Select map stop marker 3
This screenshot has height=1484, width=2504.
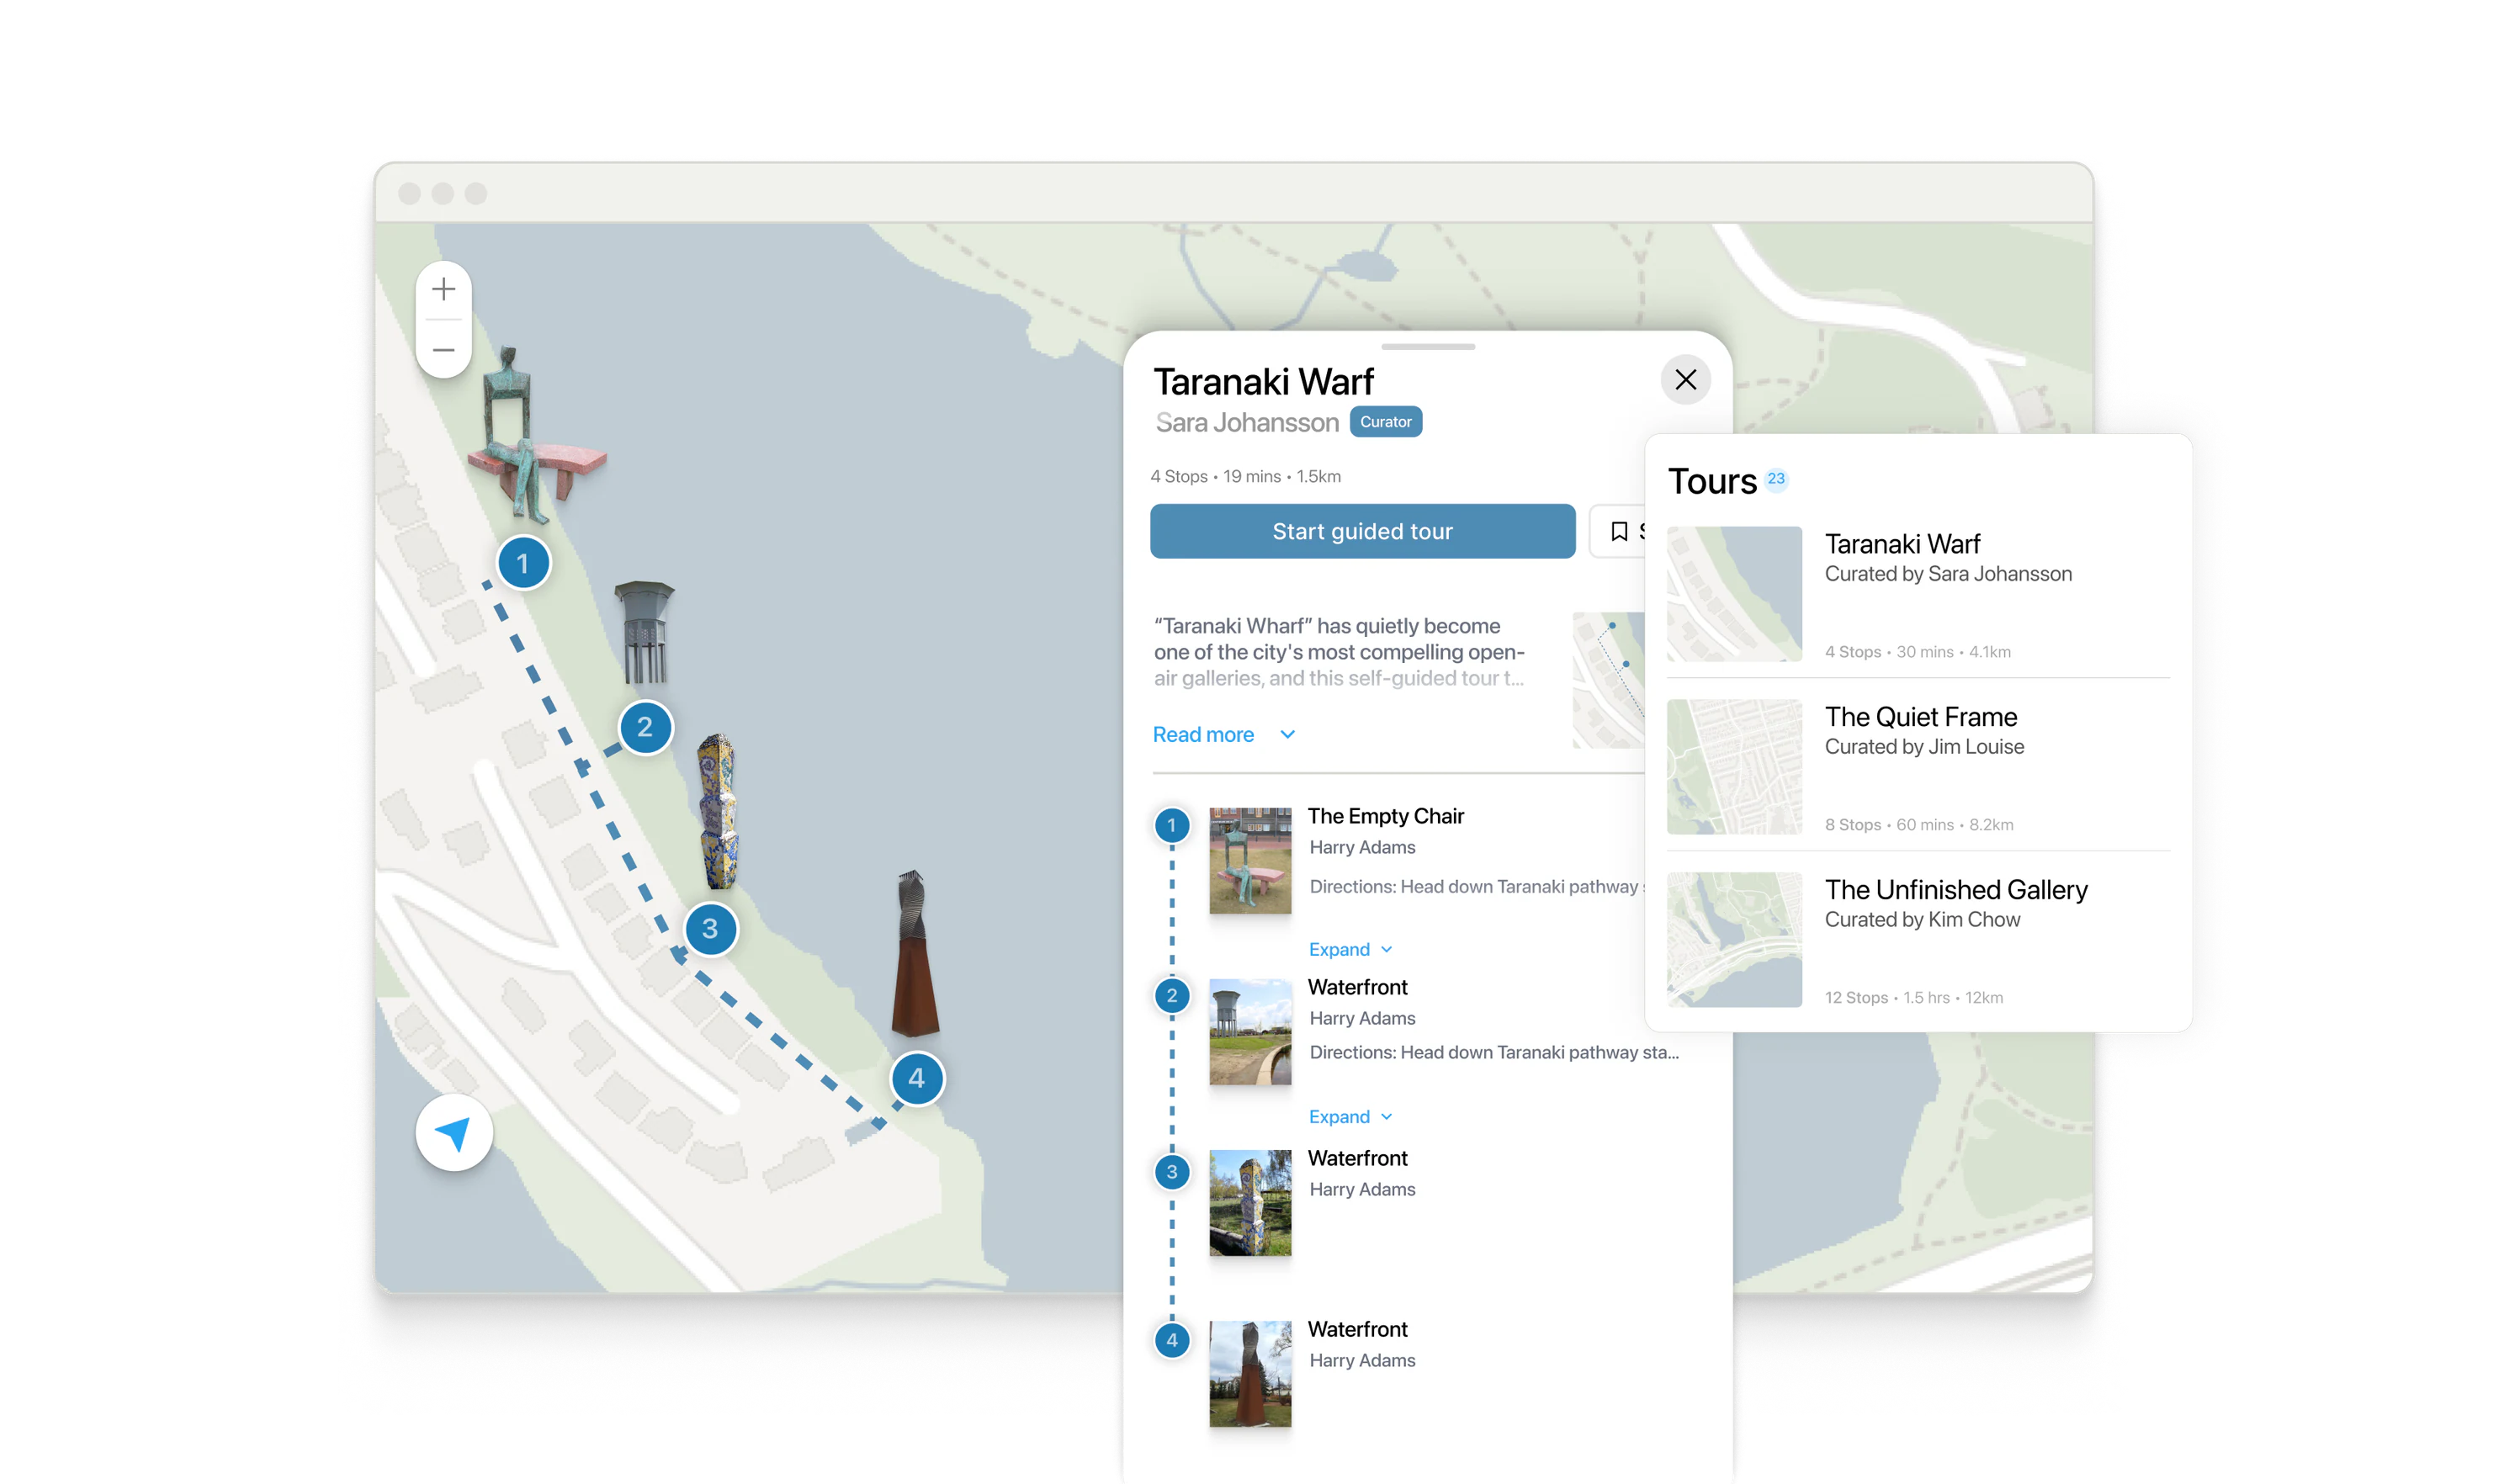pyautogui.click(x=710, y=929)
